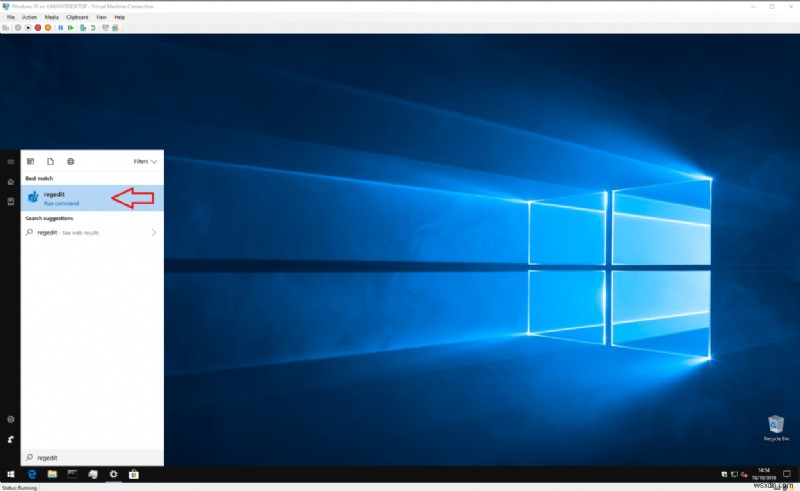This screenshot has height=491, width=800.
Task: Click the Best match heading text
Action: point(39,178)
